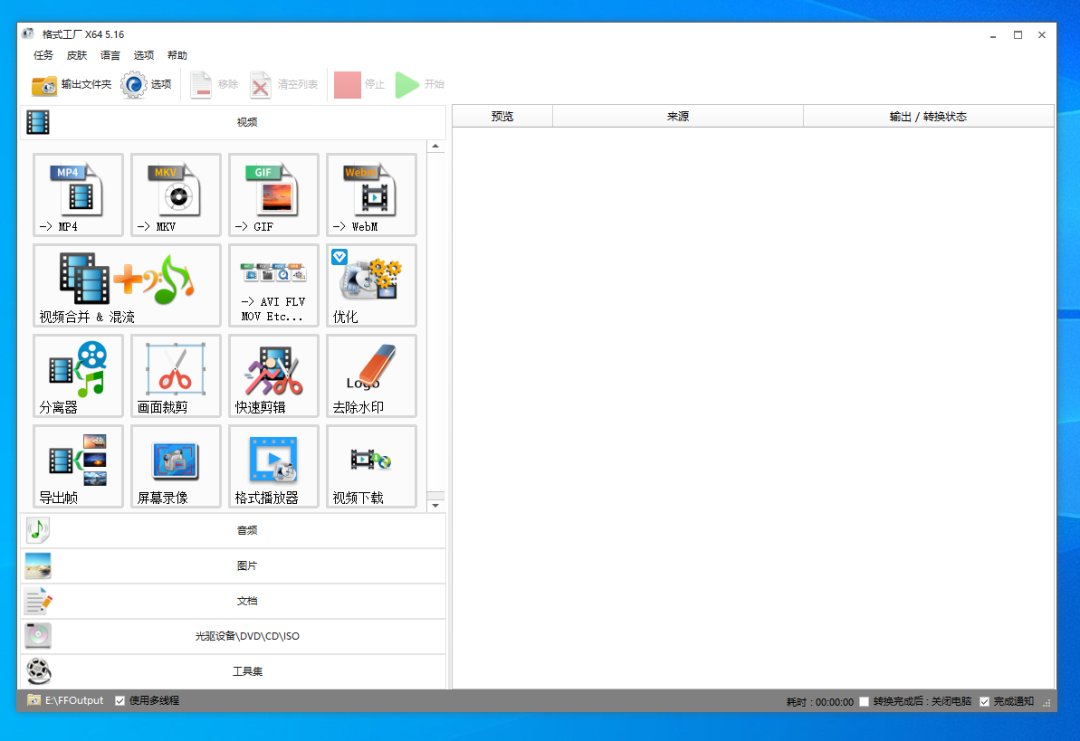Open the 皮肤 skin menu

[77, 55]
